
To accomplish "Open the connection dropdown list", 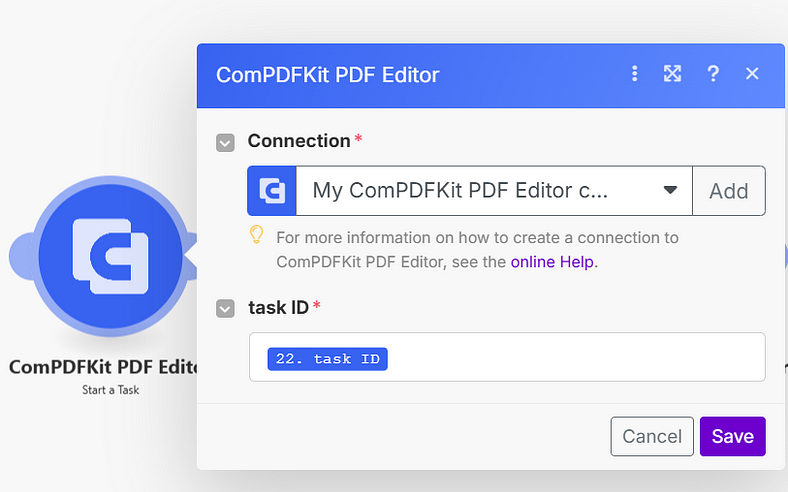I will tap(494, 191).
